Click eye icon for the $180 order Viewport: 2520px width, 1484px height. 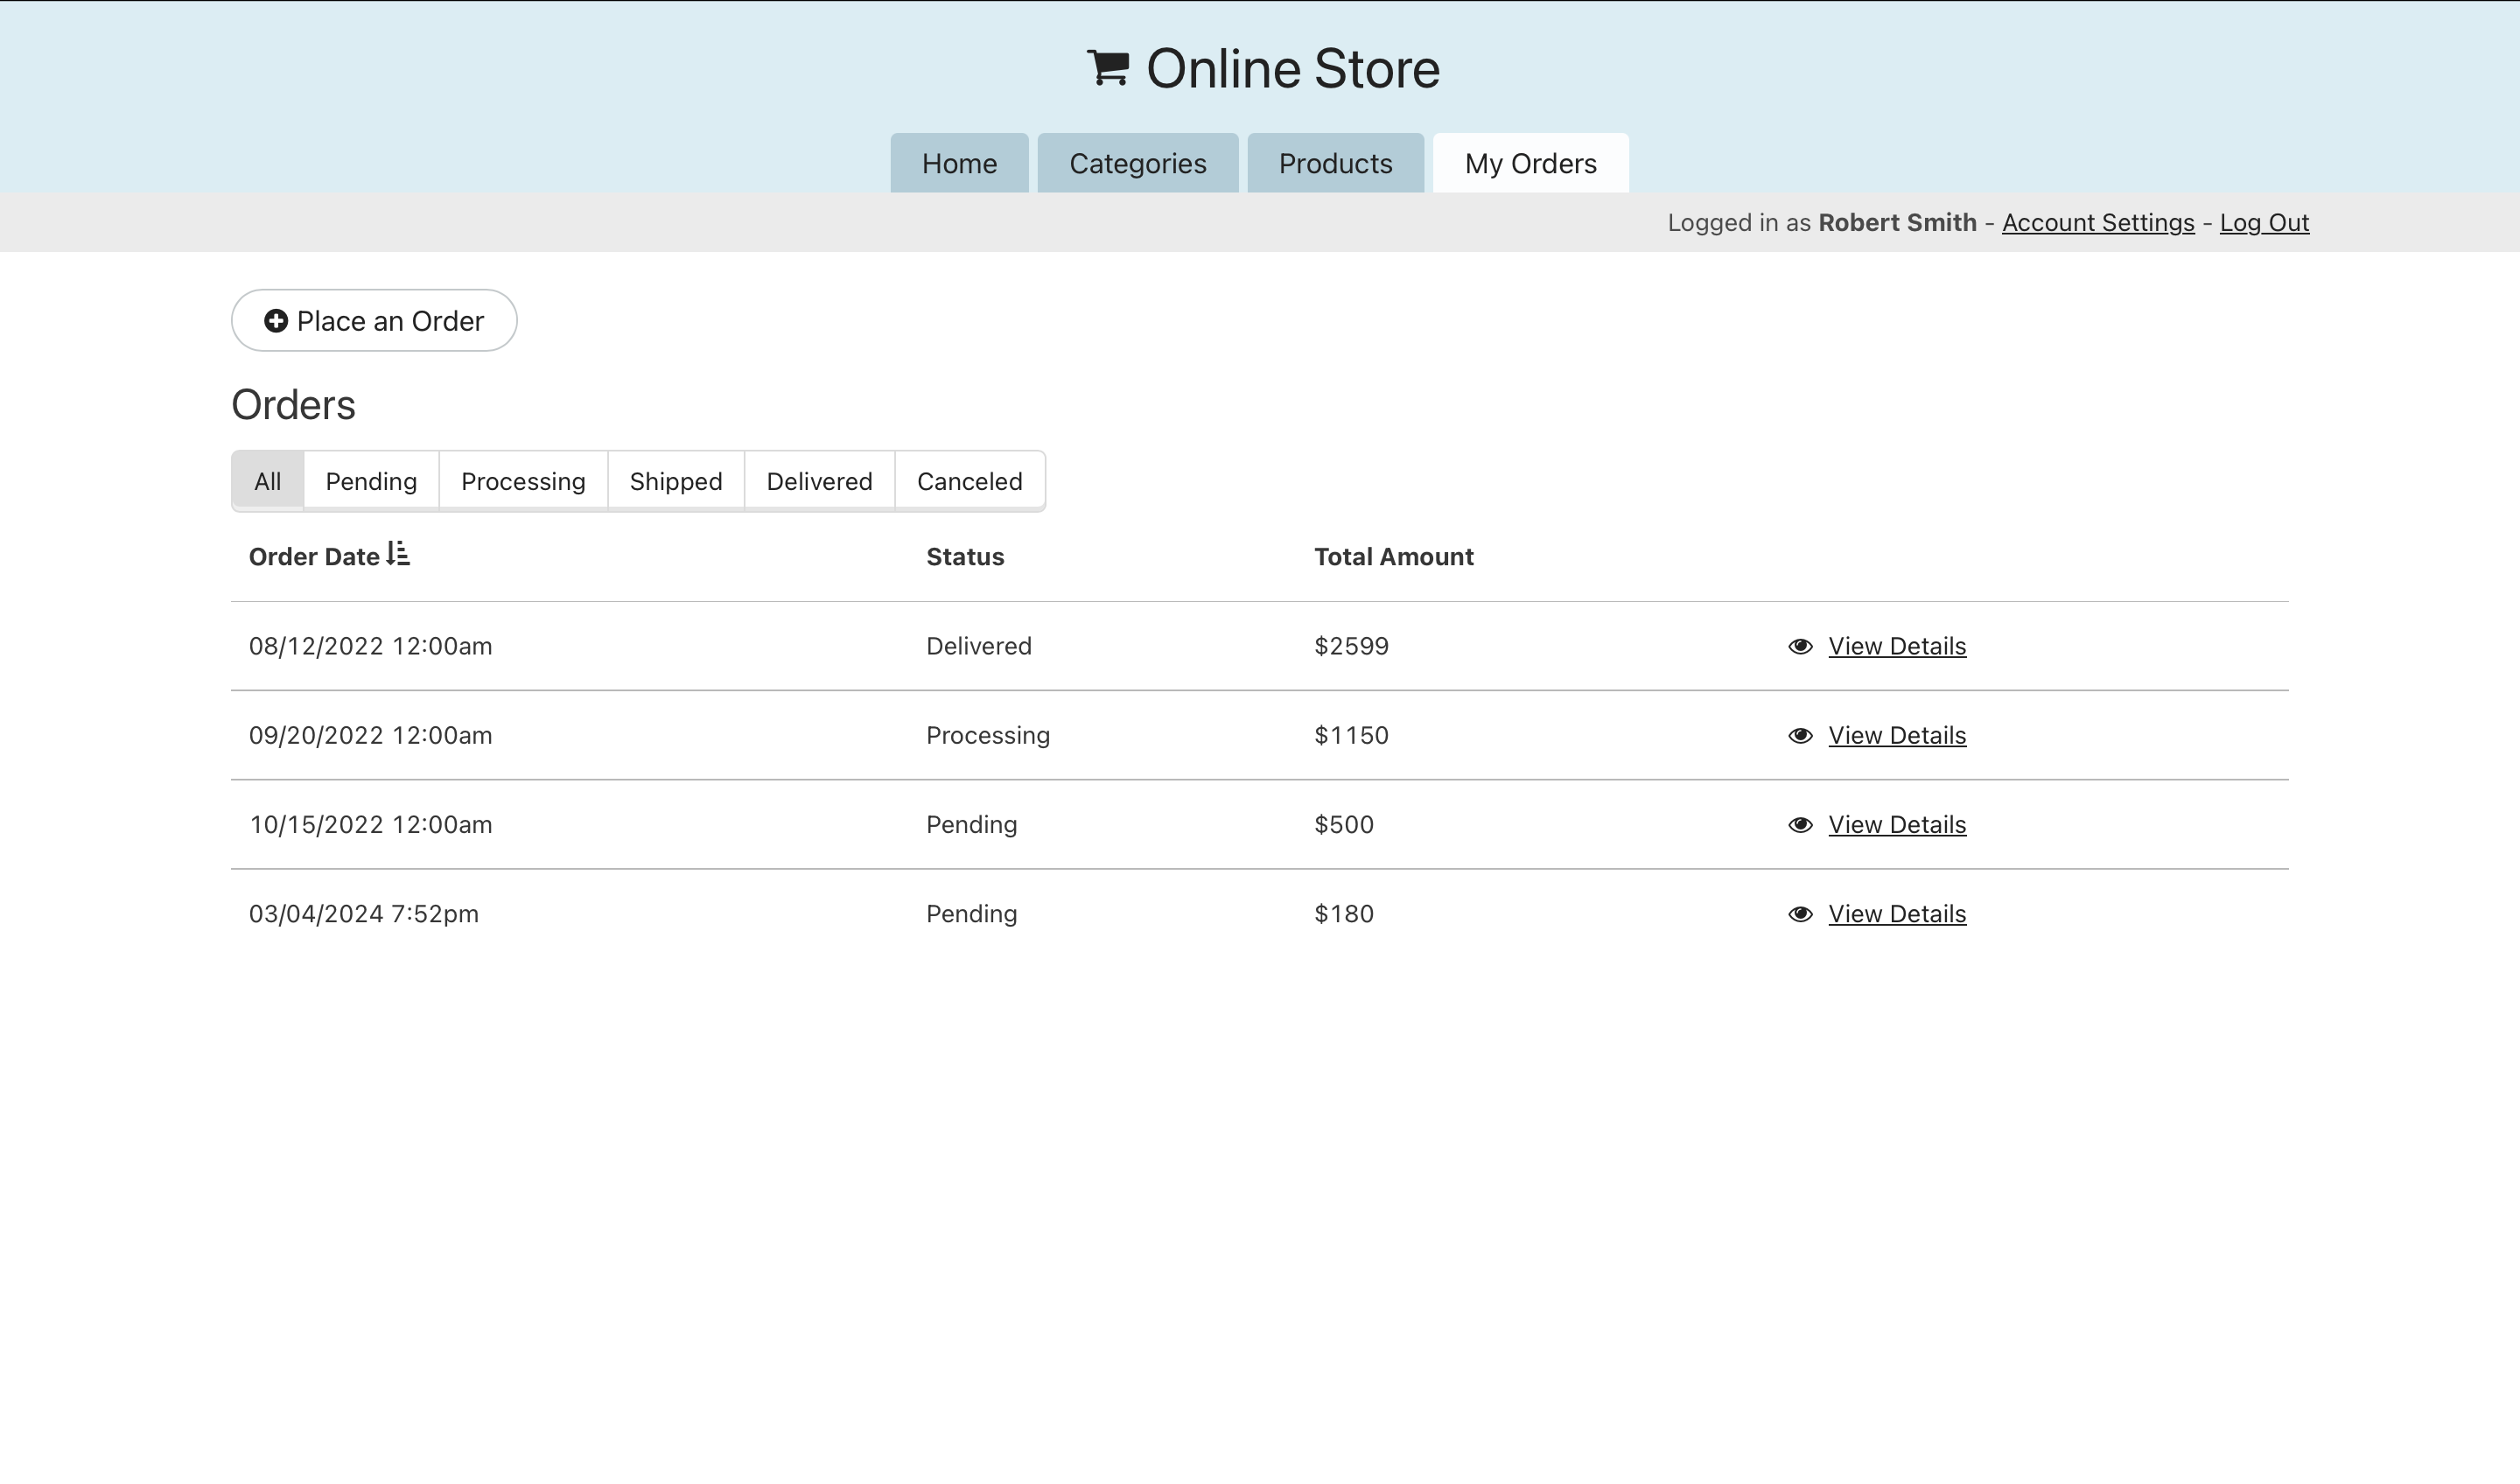pos(1800,914)
